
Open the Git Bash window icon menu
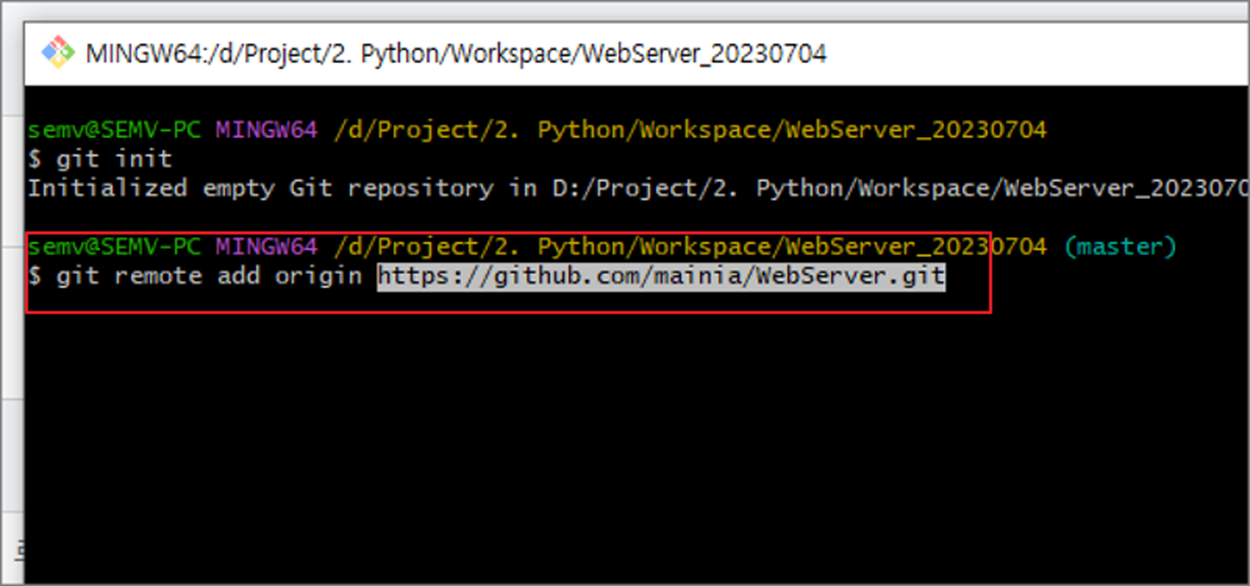coord(57,52)
